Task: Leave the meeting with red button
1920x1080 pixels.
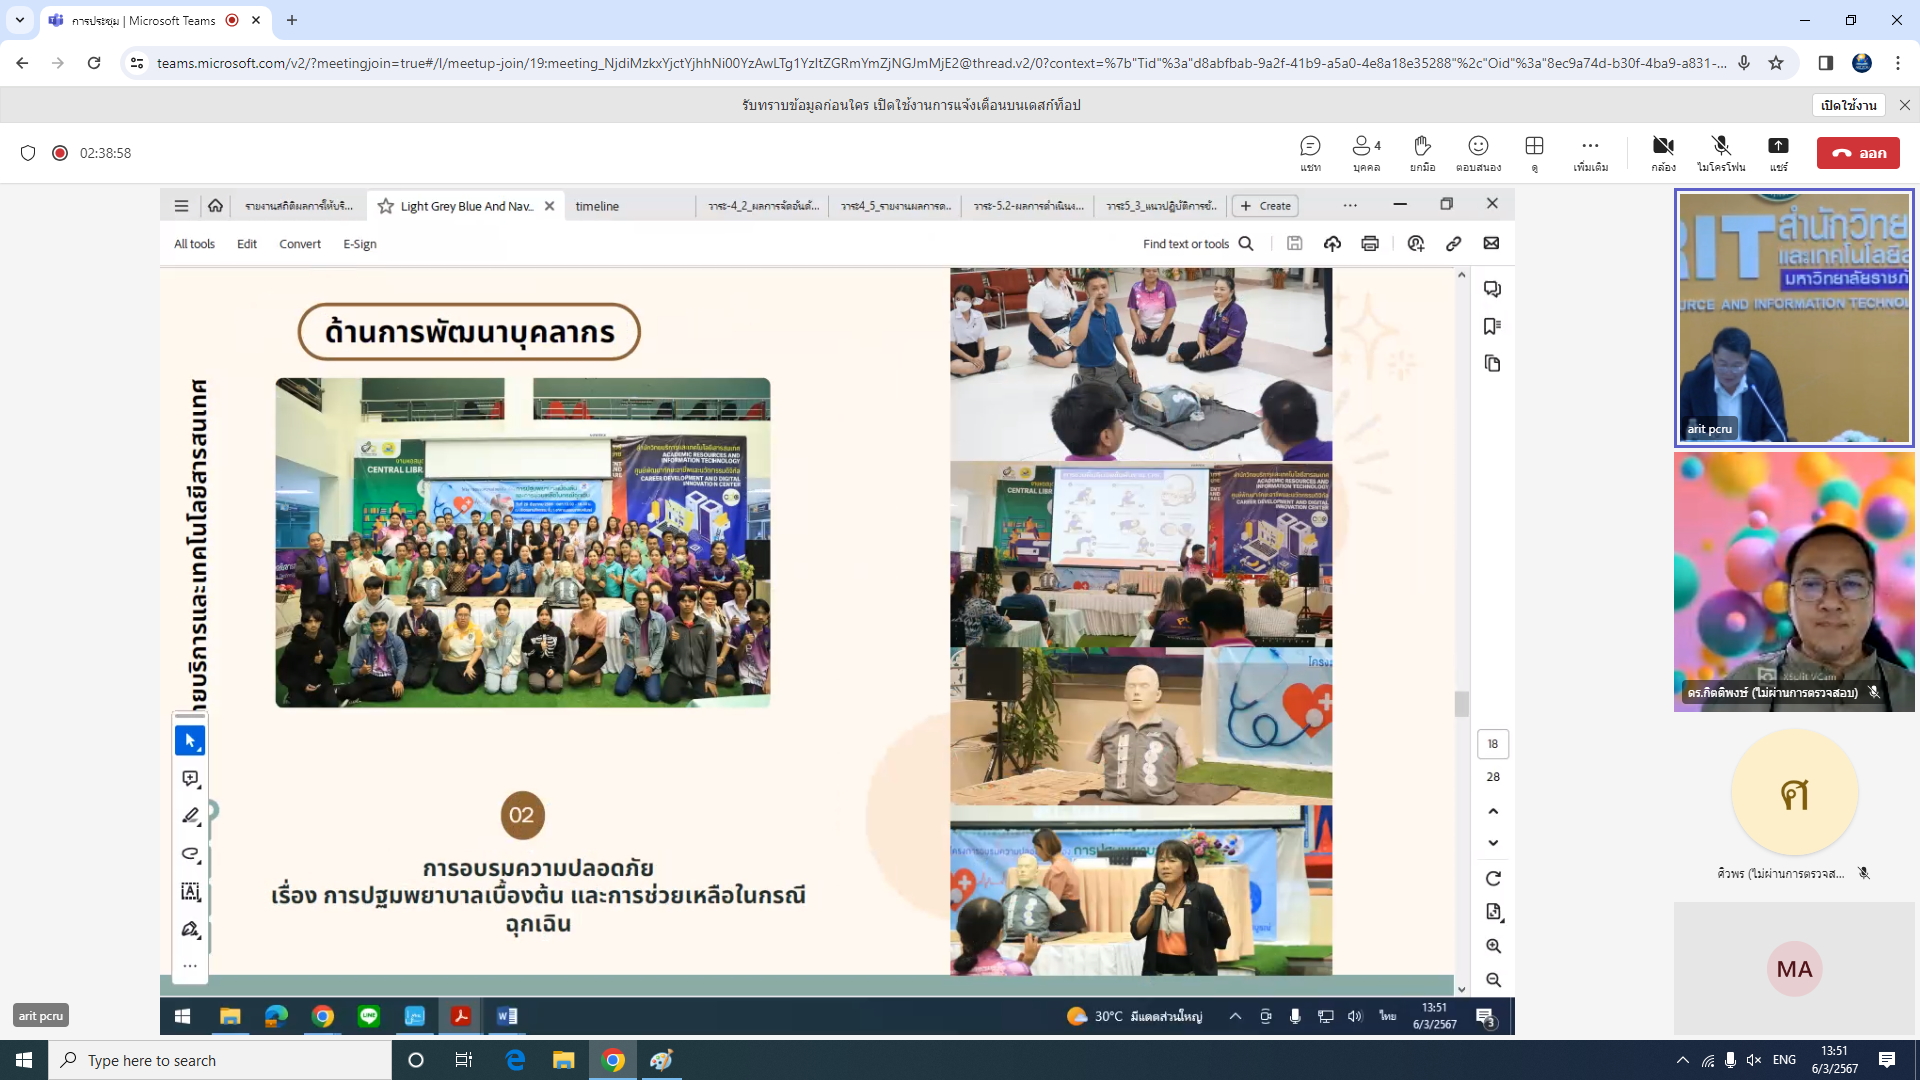Action: [1858, 153]
